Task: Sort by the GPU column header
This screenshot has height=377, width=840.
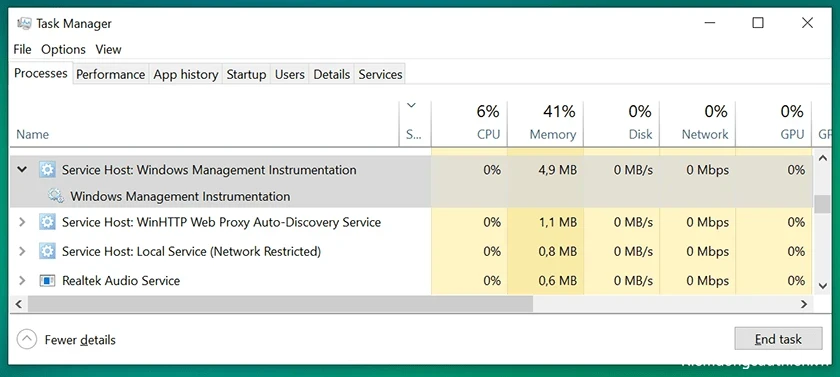Action: pyautogui.click(x=774, y=123)
